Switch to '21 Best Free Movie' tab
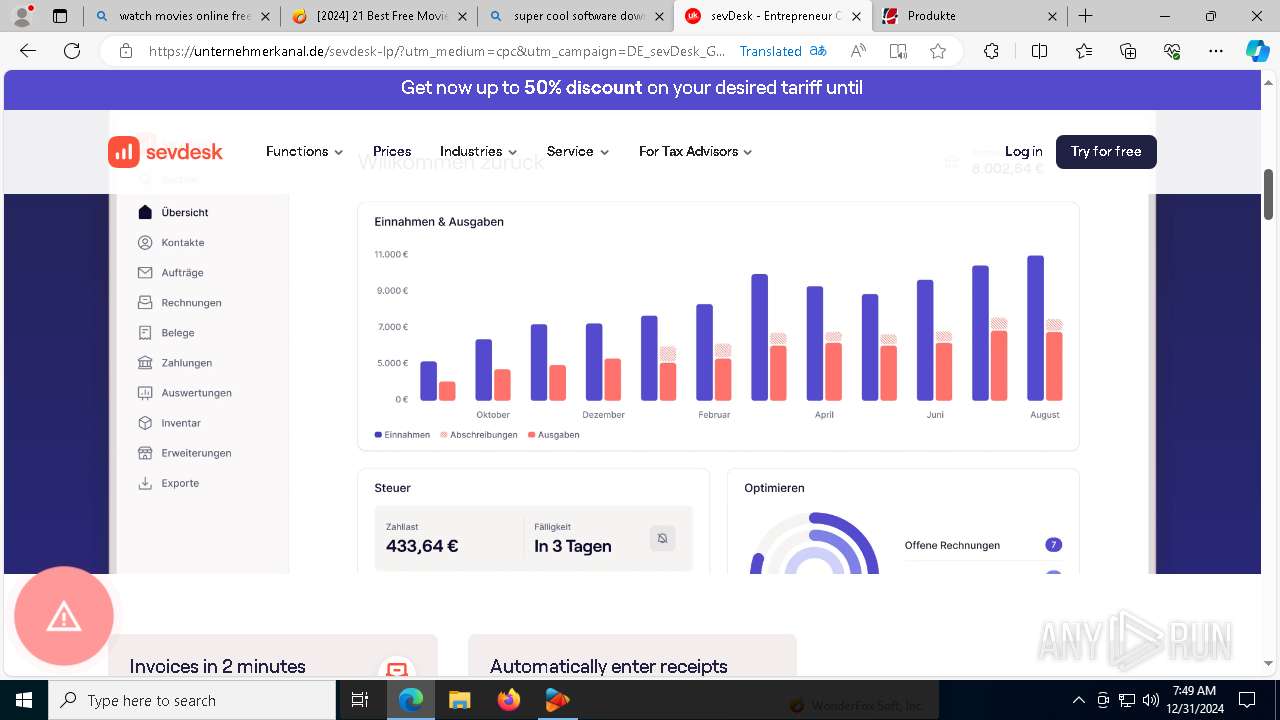This screenshot has width=1280, height=720. (x=379, y=16)
